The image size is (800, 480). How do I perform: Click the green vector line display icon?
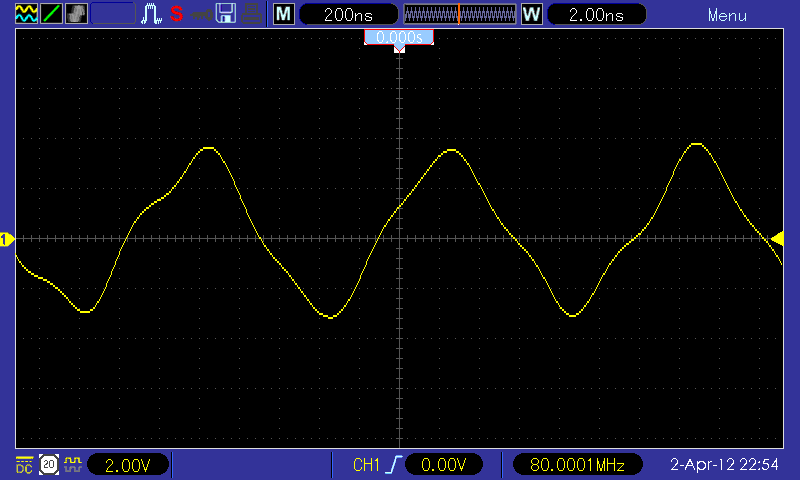pos(52,14)
